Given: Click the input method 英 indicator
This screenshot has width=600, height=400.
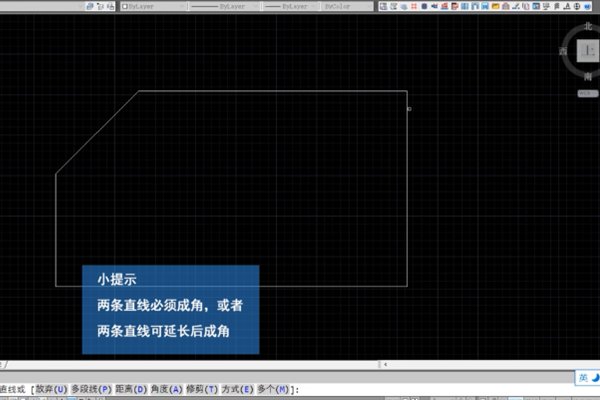Looking at the screenshot, I should point(583,378).
